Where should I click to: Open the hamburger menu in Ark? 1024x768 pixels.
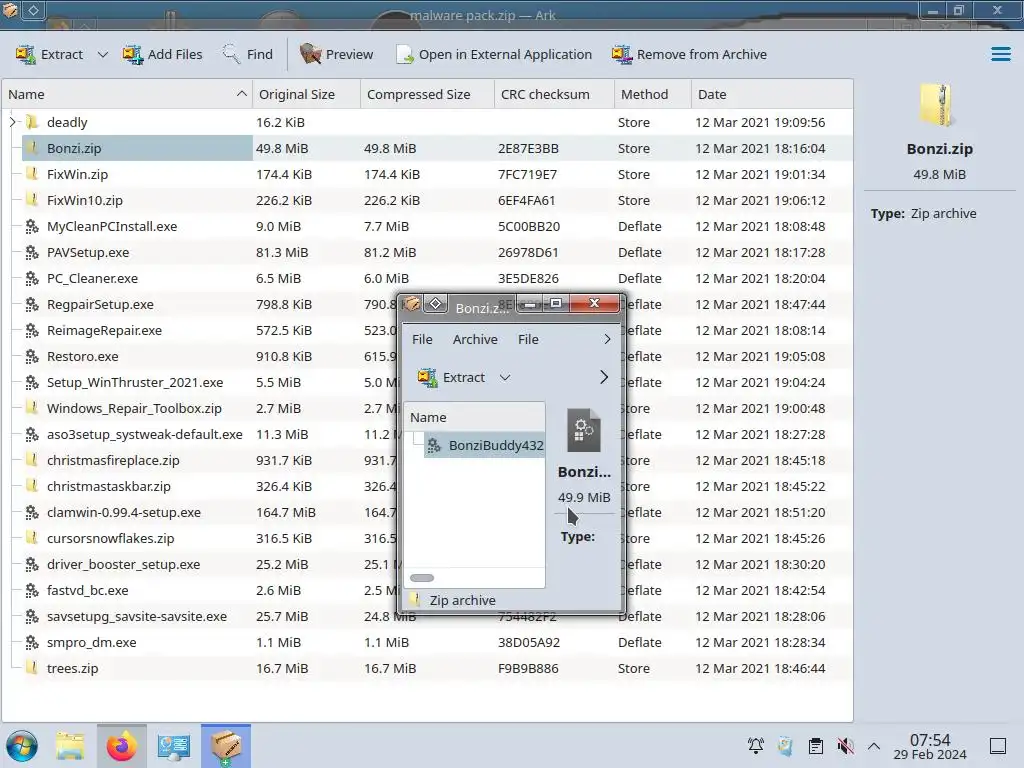click(1000, 54)
